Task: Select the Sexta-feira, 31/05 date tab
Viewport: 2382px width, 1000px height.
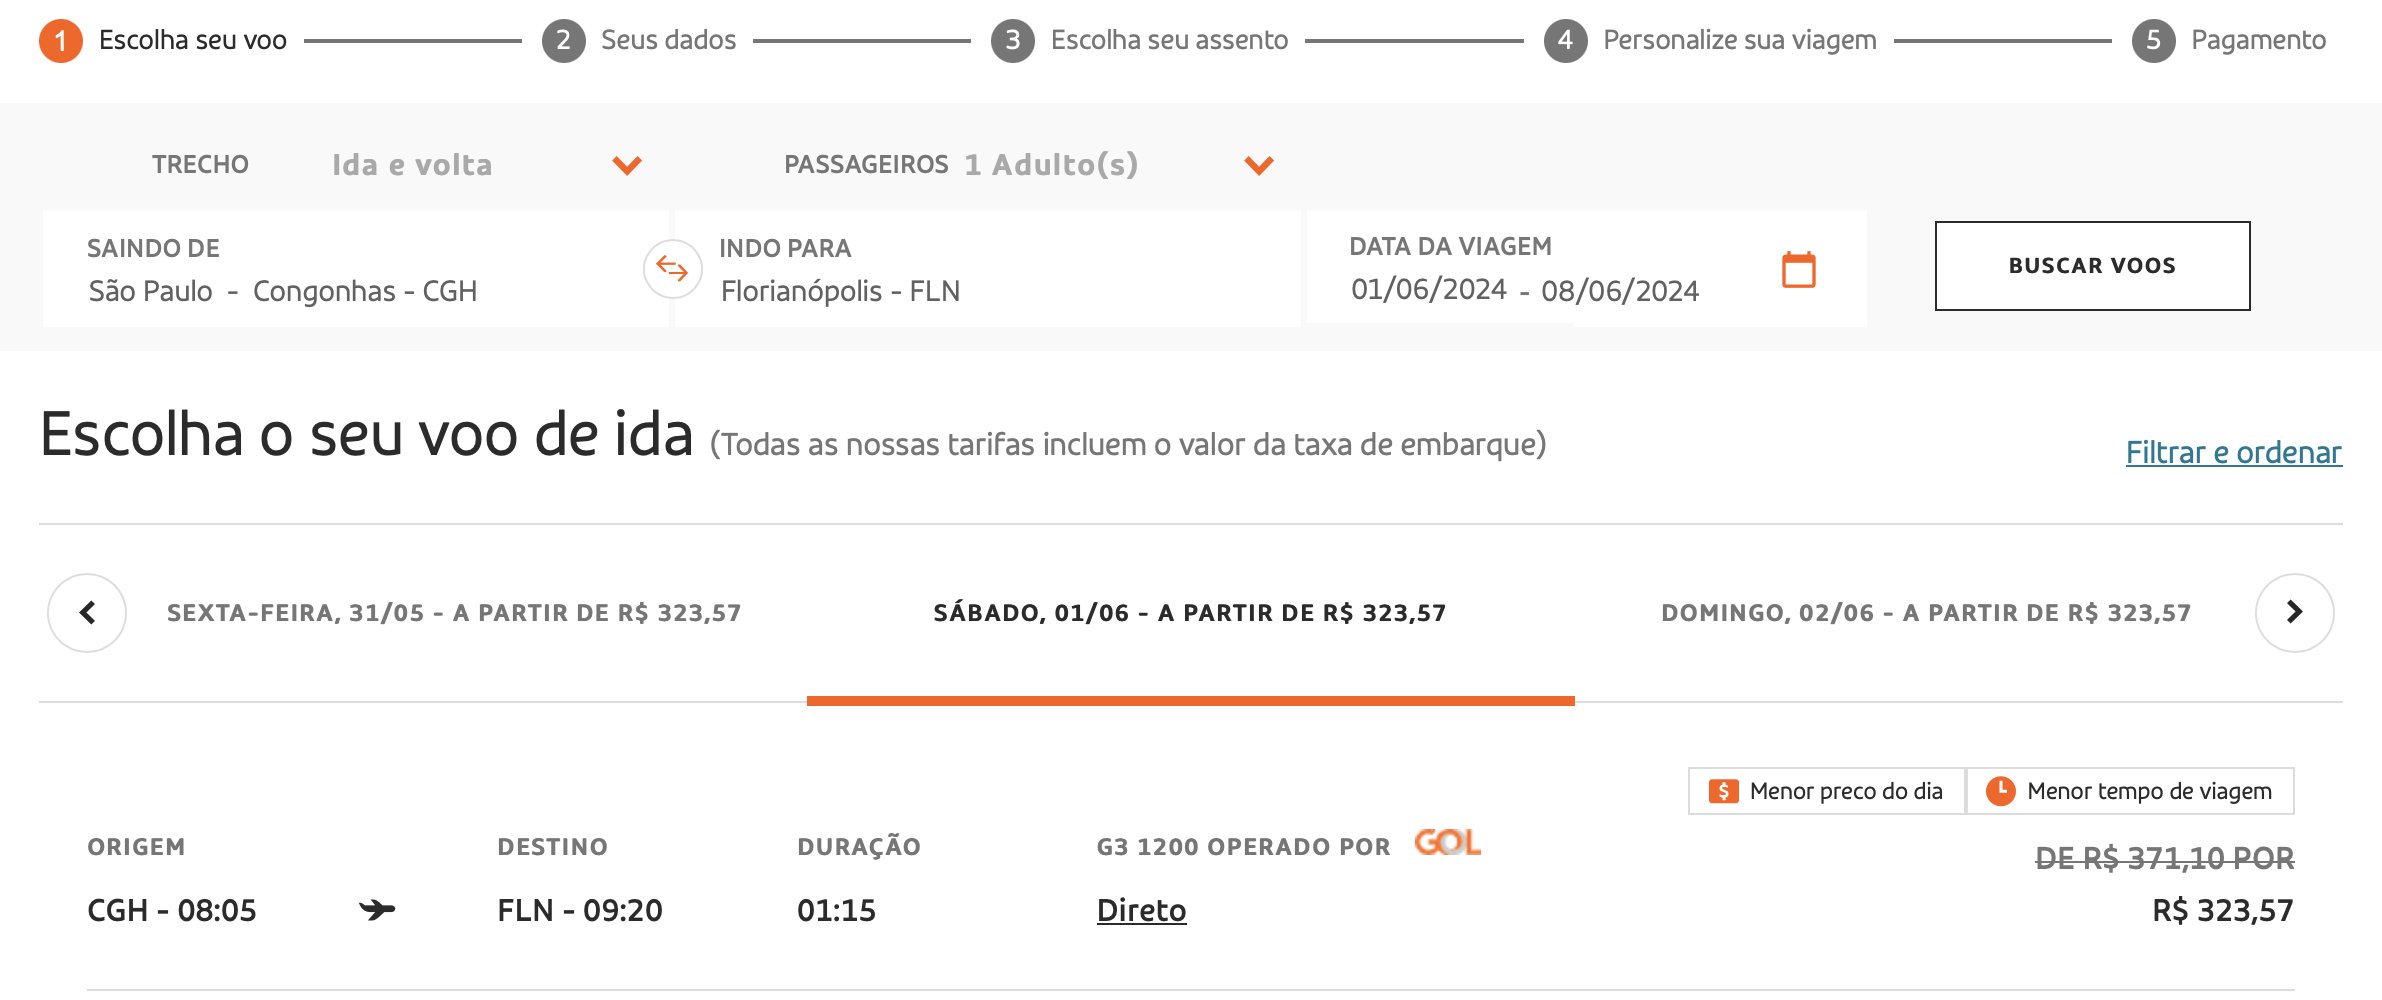Action: (x=454, y=613)
